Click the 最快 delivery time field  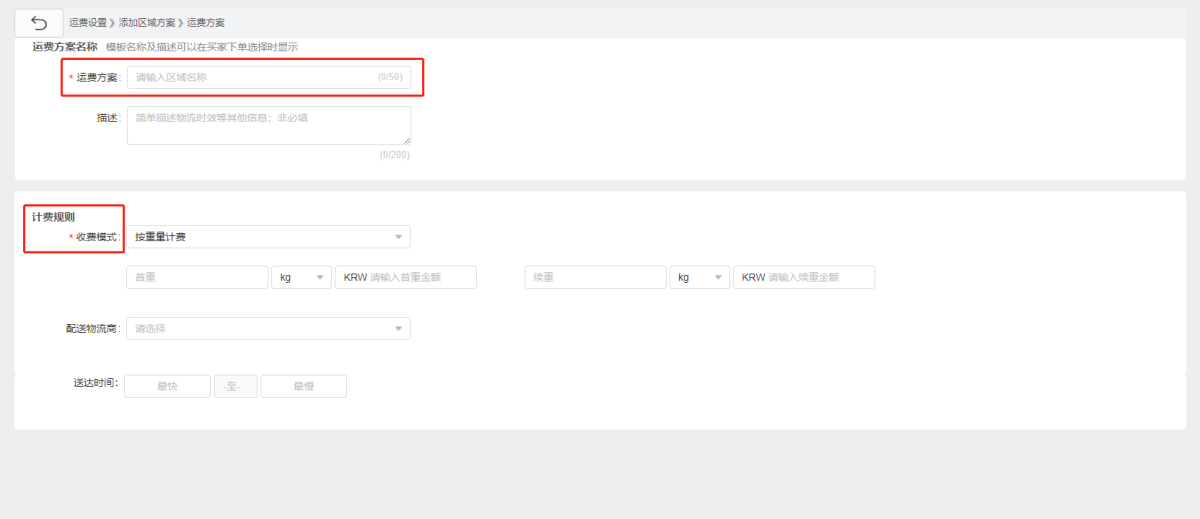click(167, 386)
